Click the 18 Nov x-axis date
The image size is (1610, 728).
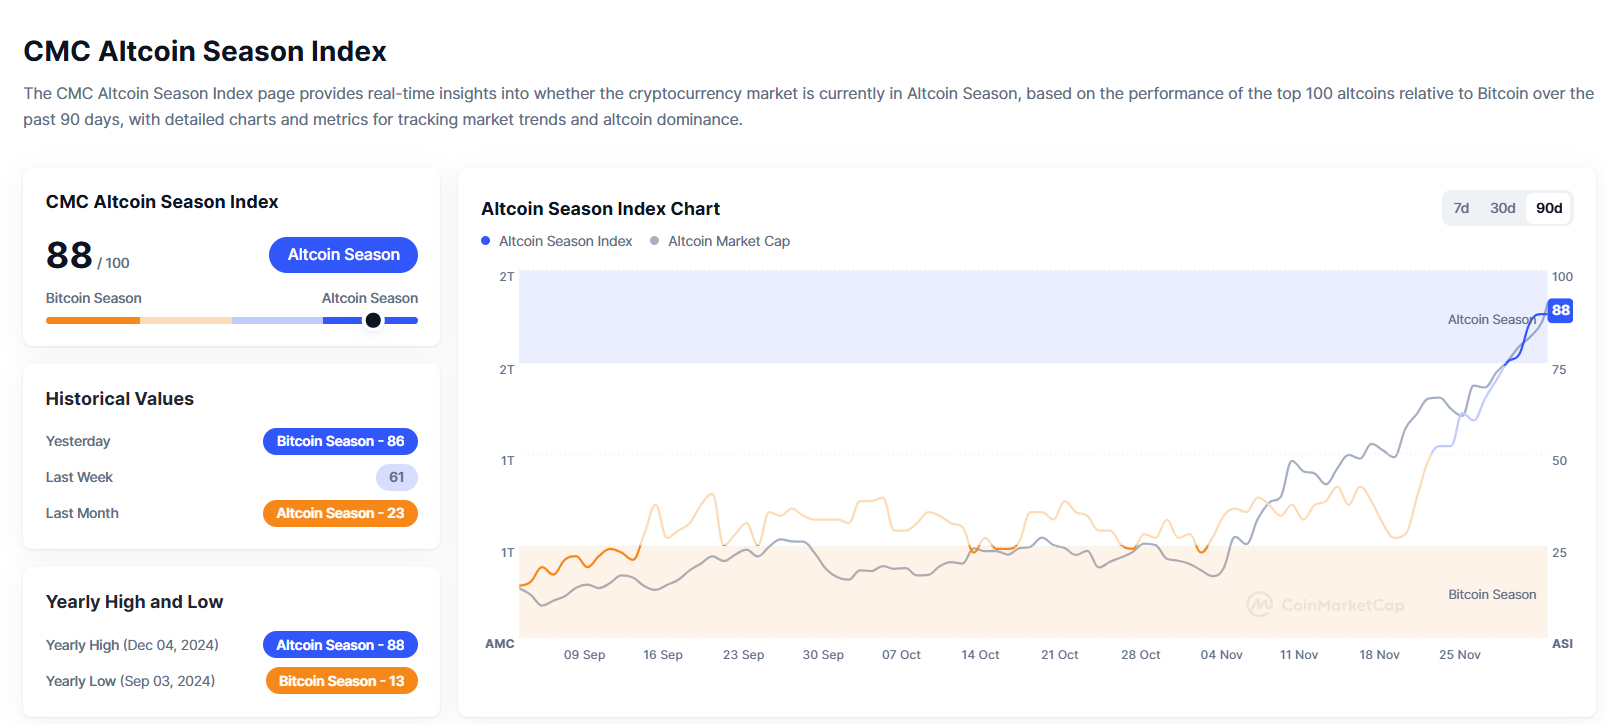point(1379,655)
